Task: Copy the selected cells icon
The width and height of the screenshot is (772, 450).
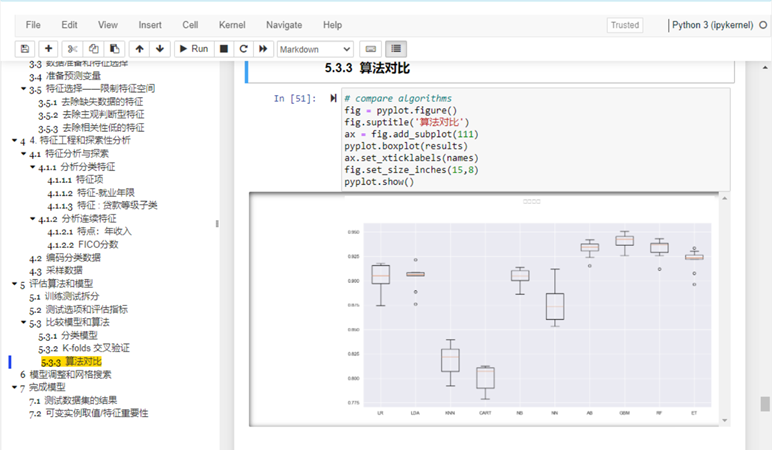Action: pyautogui.click(x=94, y=48)
